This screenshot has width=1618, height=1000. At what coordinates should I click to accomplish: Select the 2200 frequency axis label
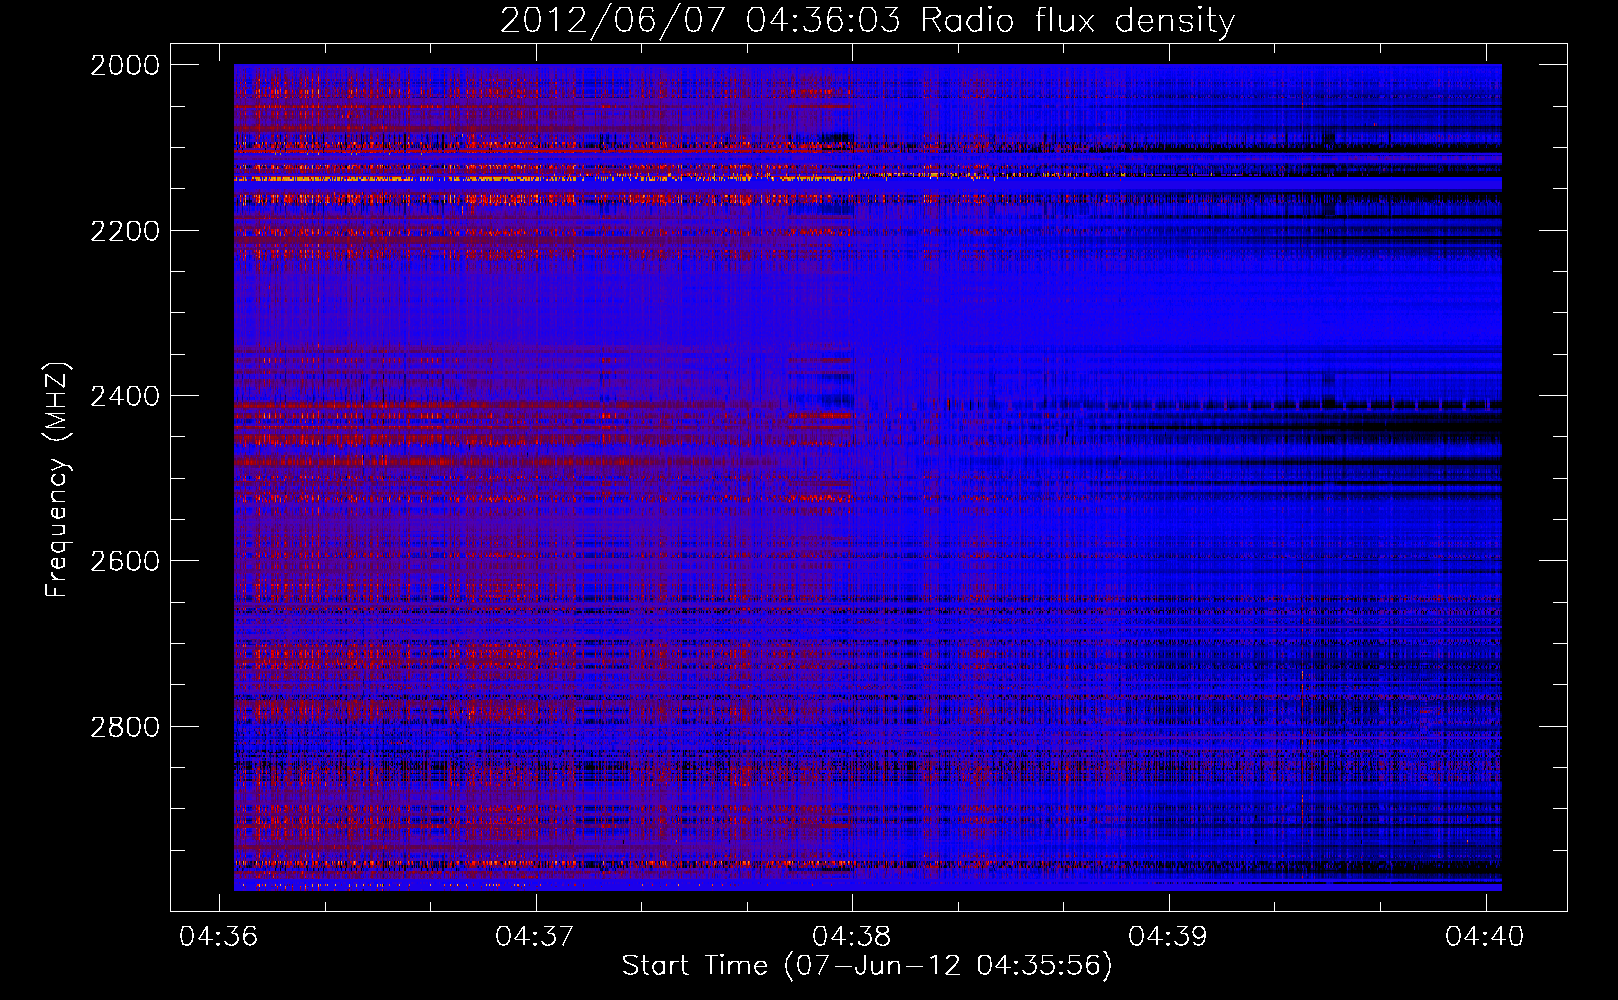coord(125,231)
